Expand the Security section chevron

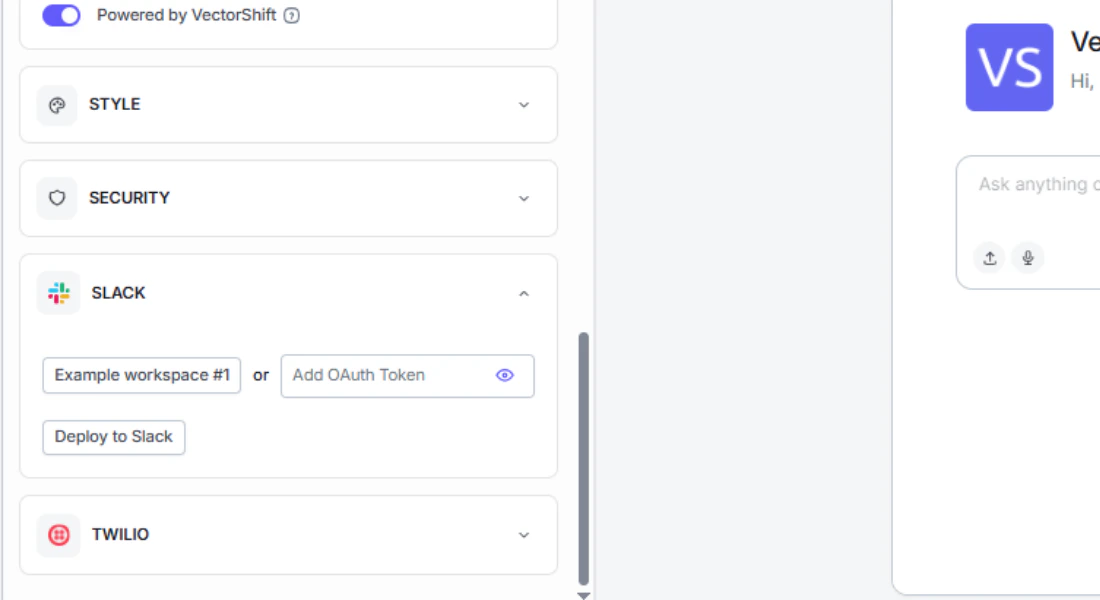pos(524,199)
